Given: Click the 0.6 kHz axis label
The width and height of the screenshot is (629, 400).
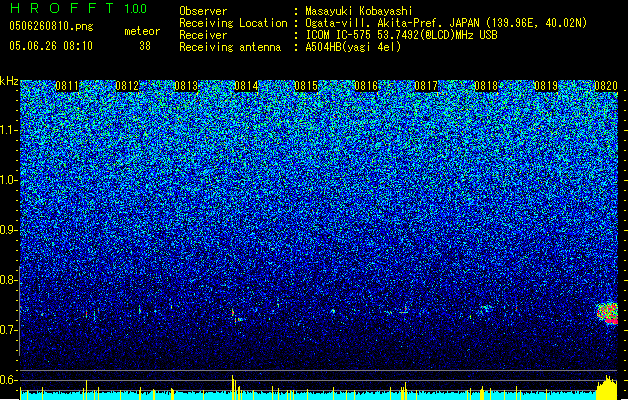Looking at the screenshot, I should coord(9,380).
